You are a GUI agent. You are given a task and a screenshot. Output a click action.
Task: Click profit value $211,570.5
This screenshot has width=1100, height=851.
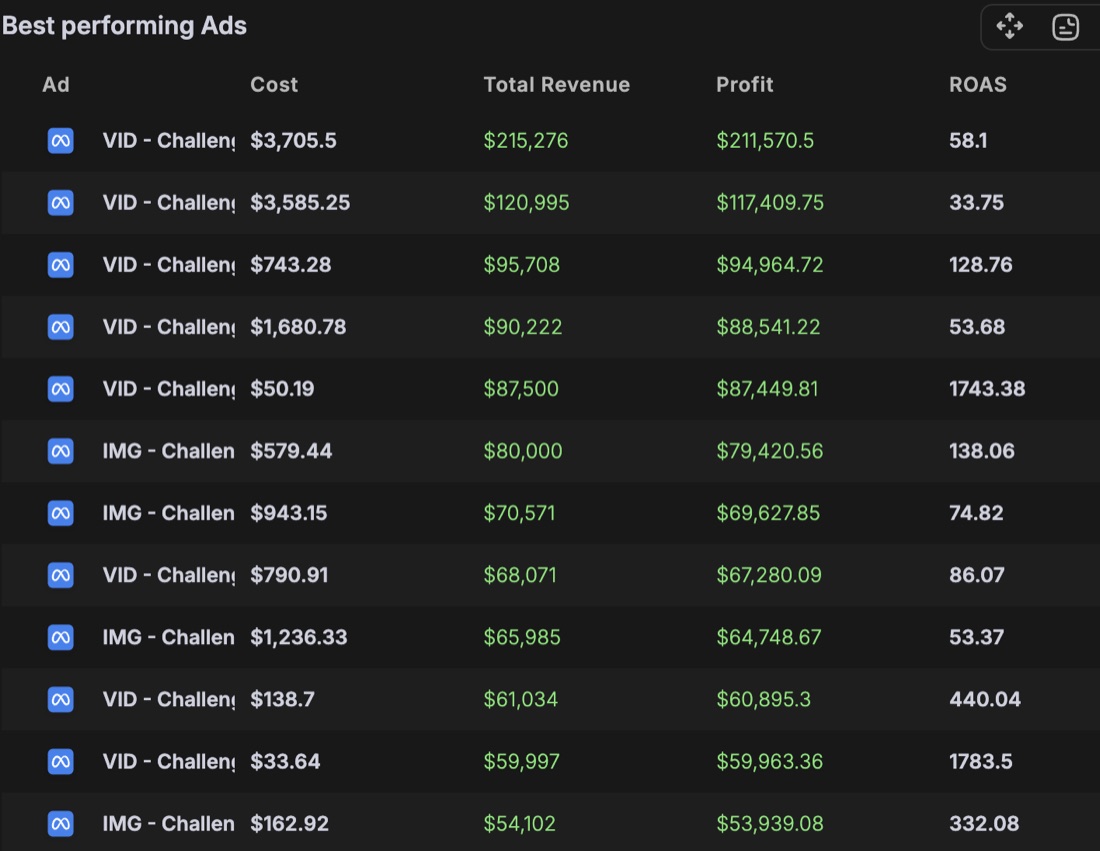point(765,140)
